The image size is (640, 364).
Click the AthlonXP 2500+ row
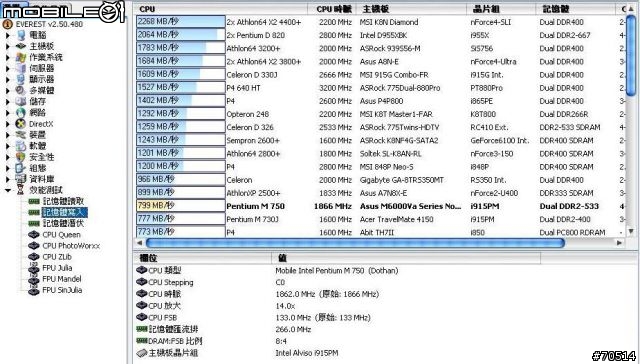[x=380, y=193]
